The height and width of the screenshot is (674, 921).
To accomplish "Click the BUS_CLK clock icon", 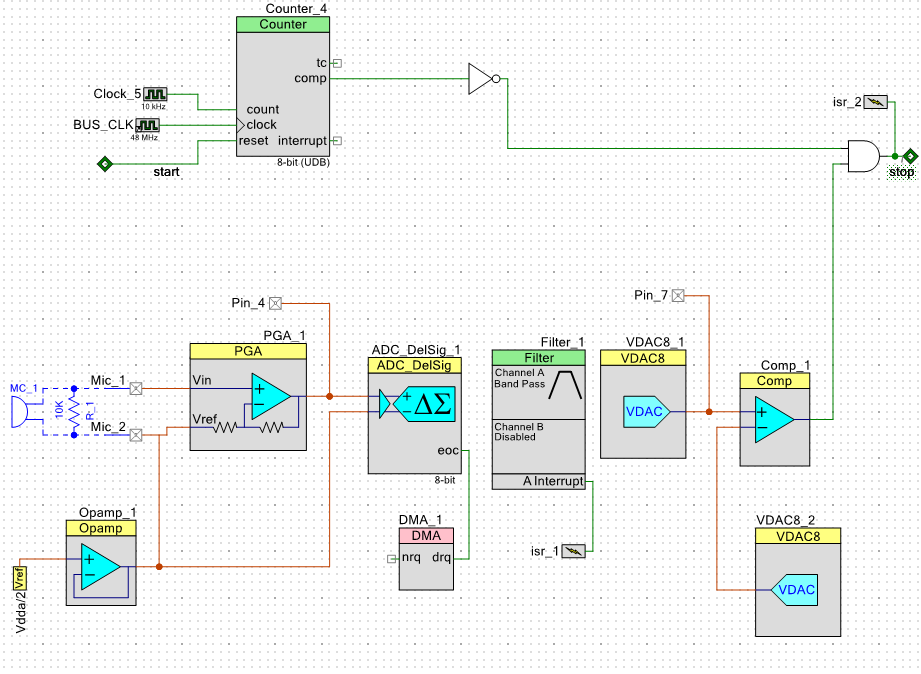I will point(147,125).
